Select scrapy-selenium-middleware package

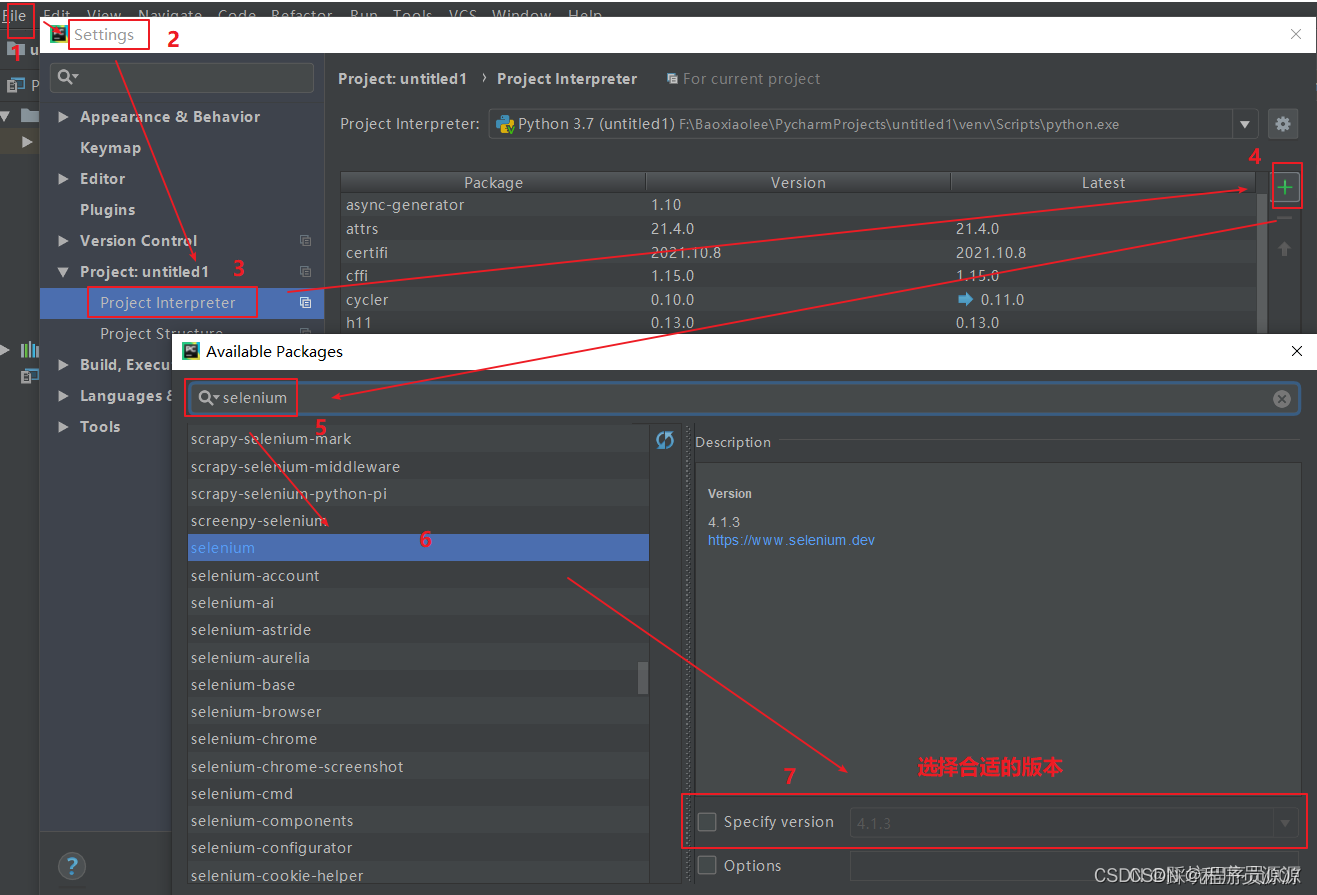(418, 467)
